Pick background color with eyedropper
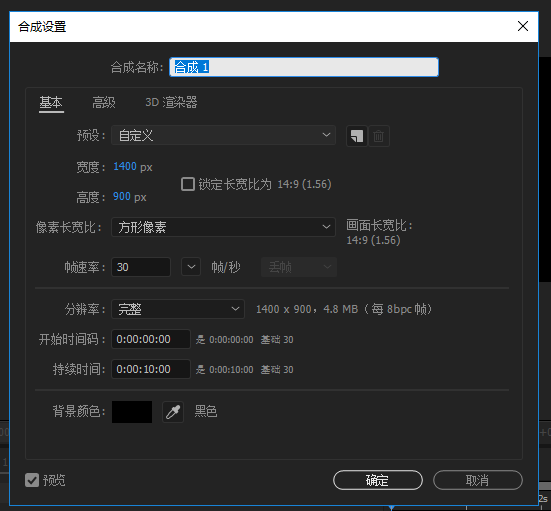Screen dimensions: 551x511 (x=173, y=412)
